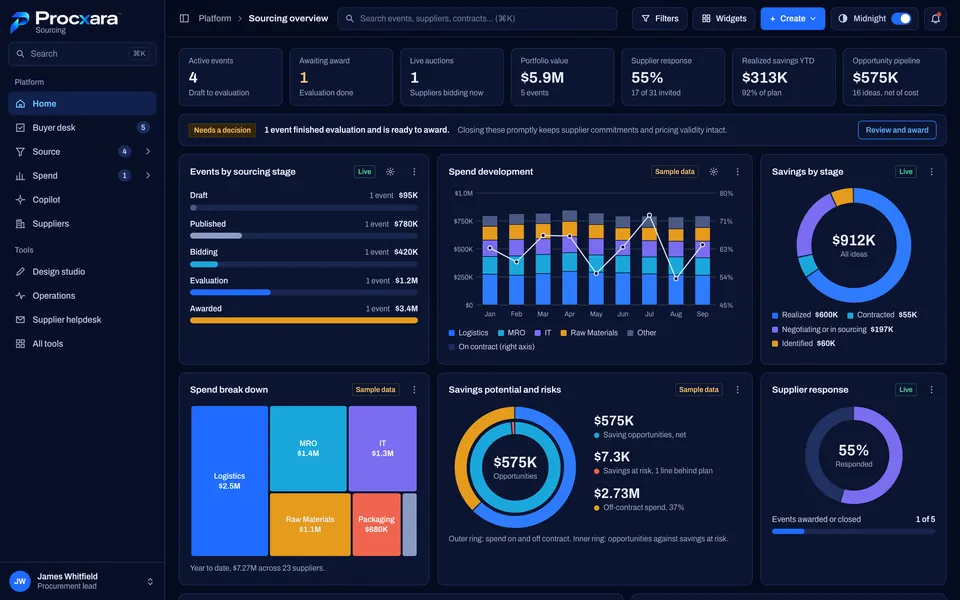Click the Filters button

click(x=659, y=18)
